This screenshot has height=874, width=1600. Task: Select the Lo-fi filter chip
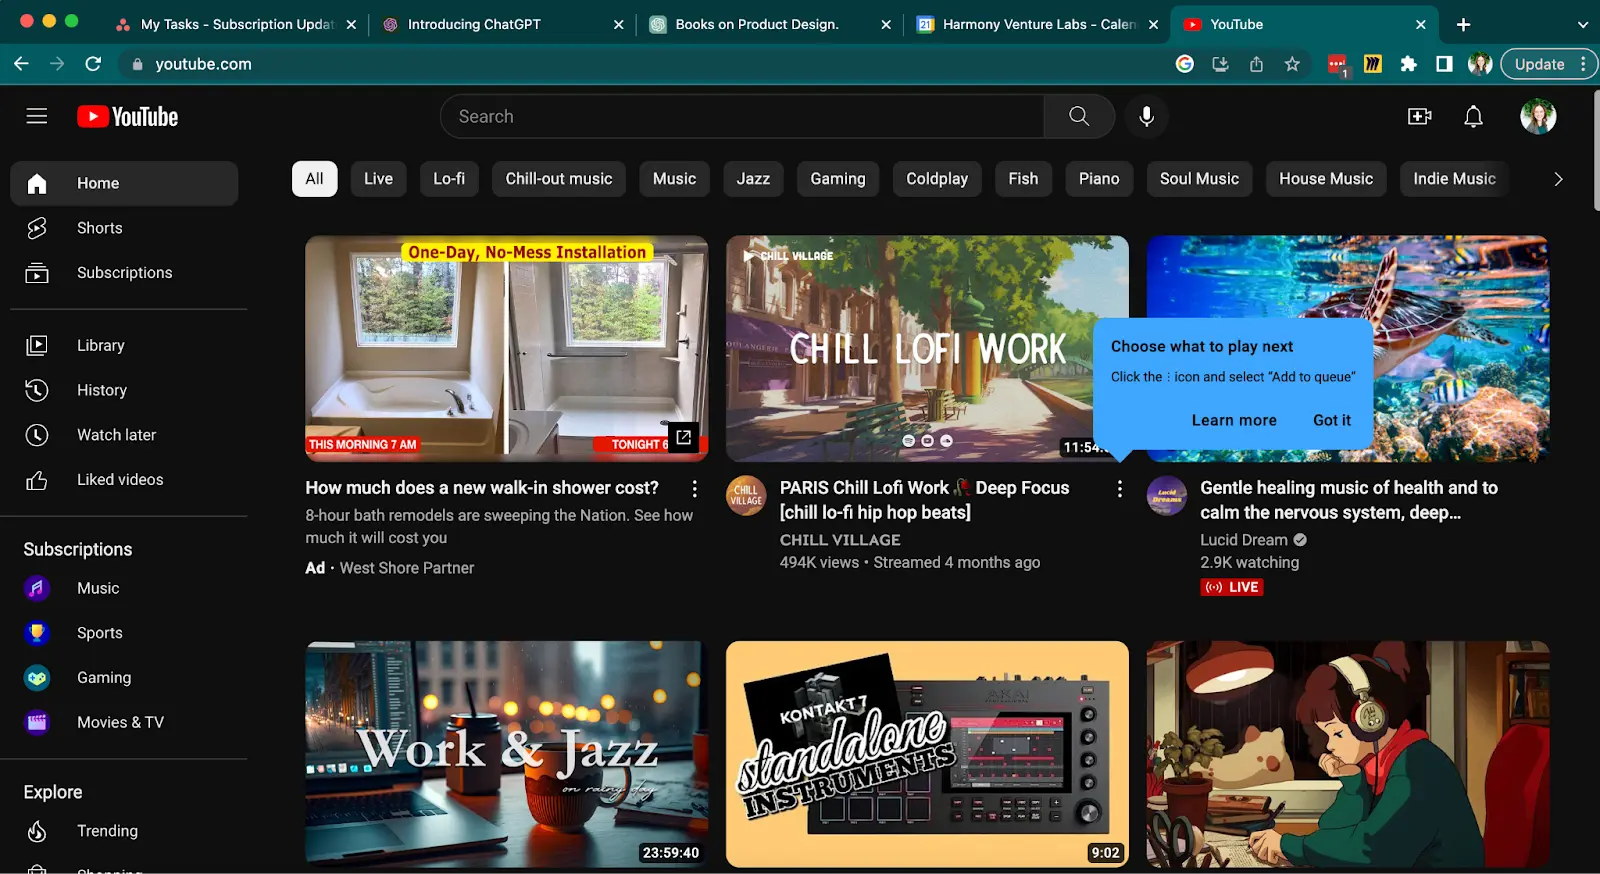click(449, 179)
